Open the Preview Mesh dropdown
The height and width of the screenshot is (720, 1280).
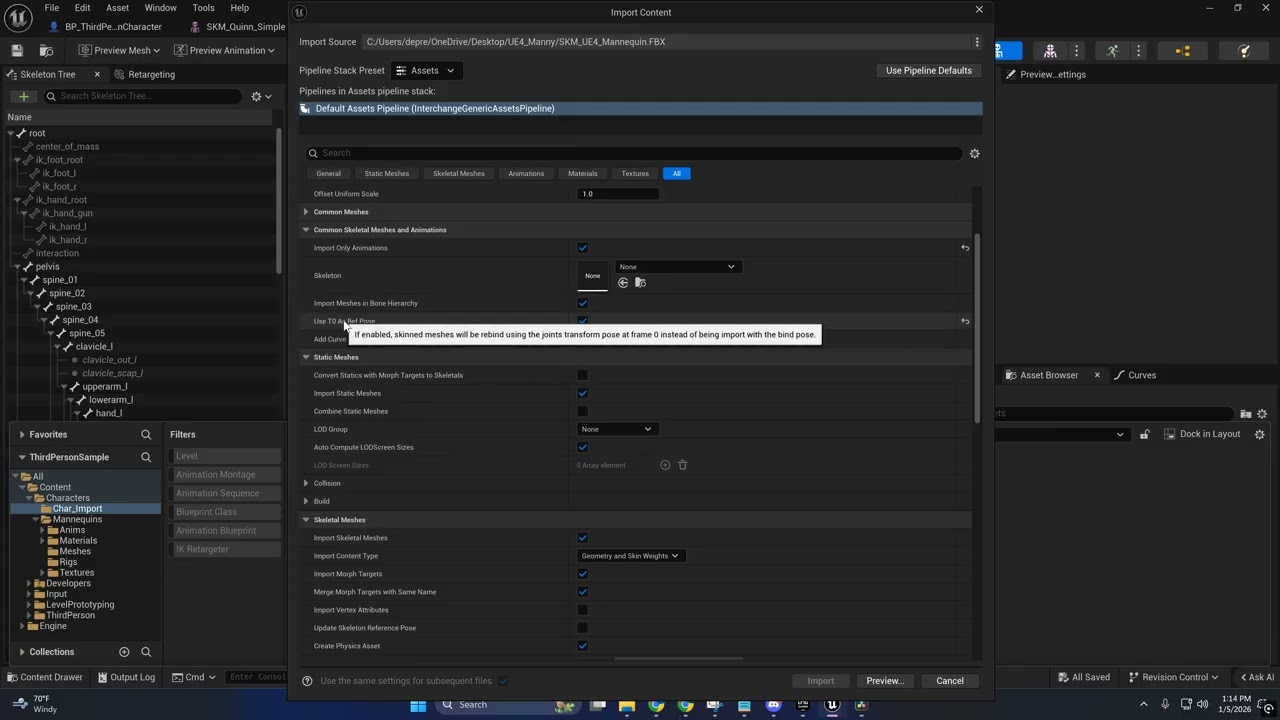pos(119,51)
